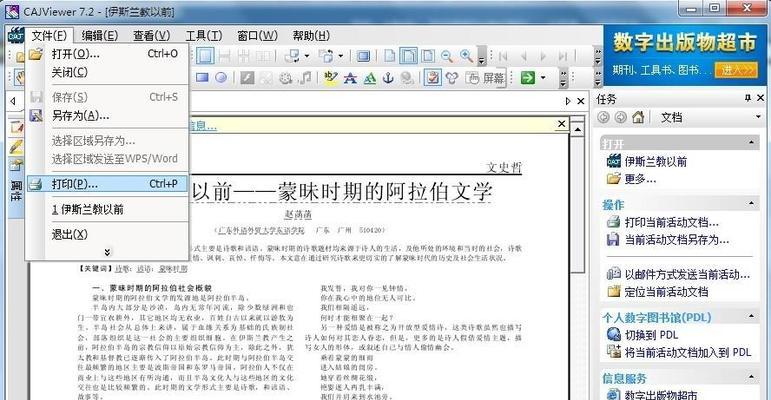This screenshot has width=771, height=400.
Task: Click the zoom in magnifier
Action: click(x=466, y=56)
